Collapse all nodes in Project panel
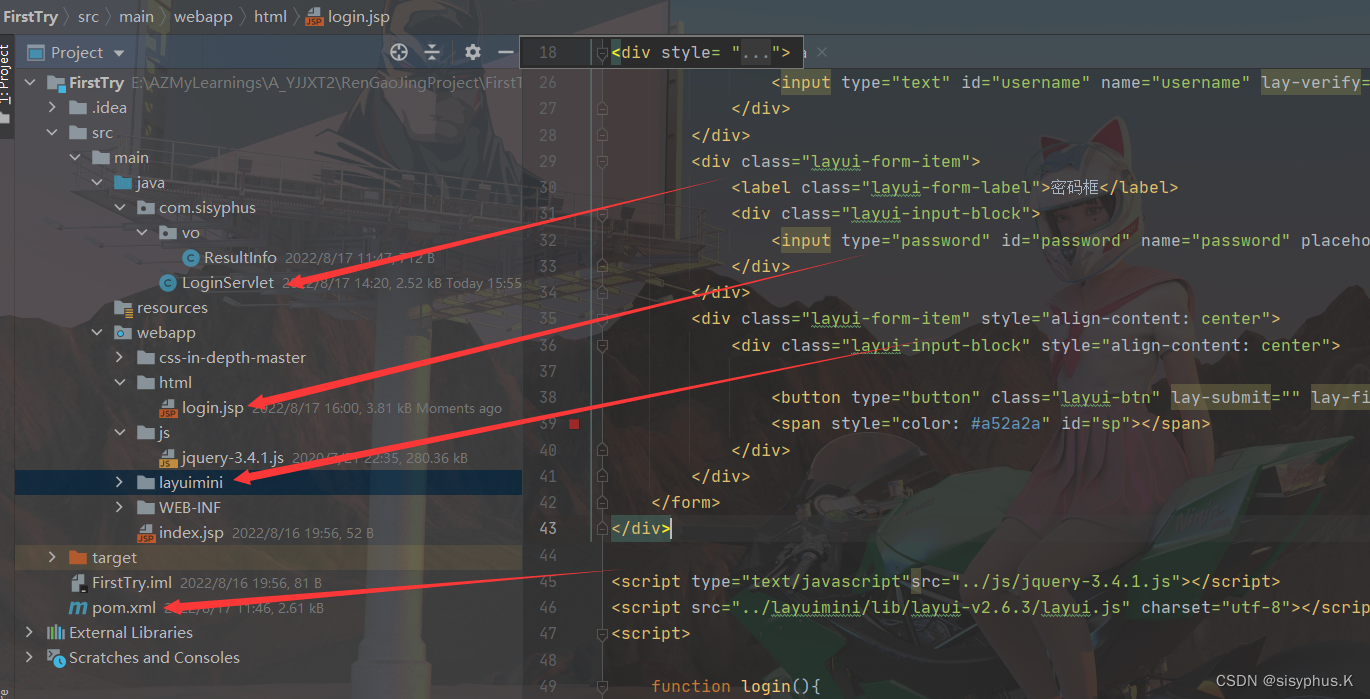This screenshot has width=1370, height=699. point(432,52)
